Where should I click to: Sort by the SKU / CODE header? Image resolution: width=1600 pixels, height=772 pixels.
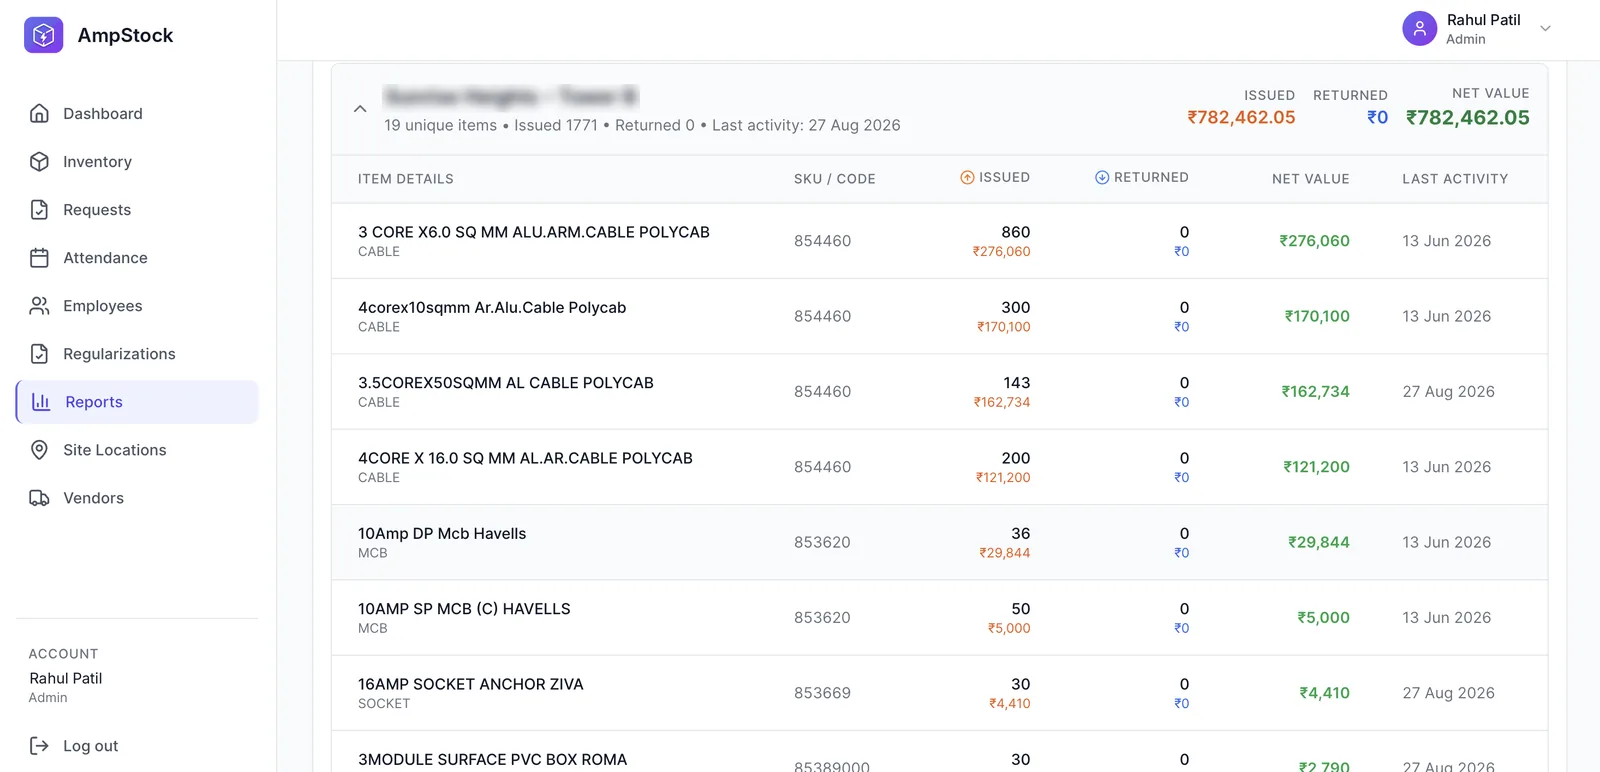(835, 179)
